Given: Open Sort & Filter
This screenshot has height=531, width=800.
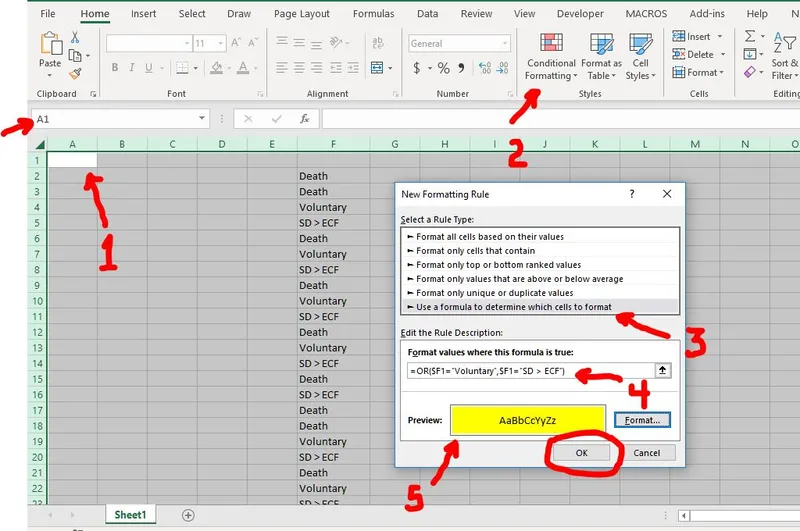Looking at the screenshot, I should point(785,56).
